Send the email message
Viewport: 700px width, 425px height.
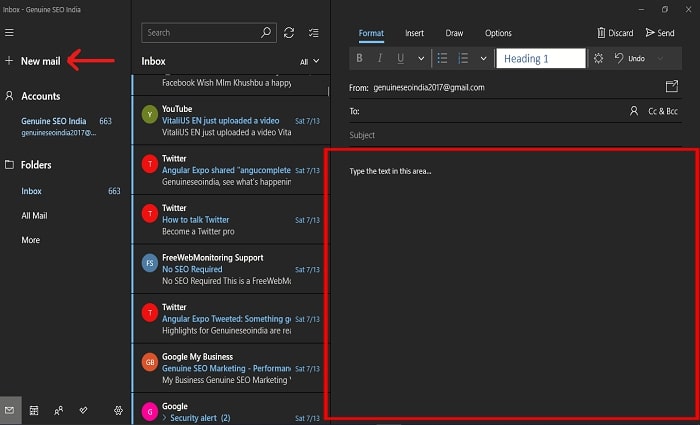[x=660, y=33]
